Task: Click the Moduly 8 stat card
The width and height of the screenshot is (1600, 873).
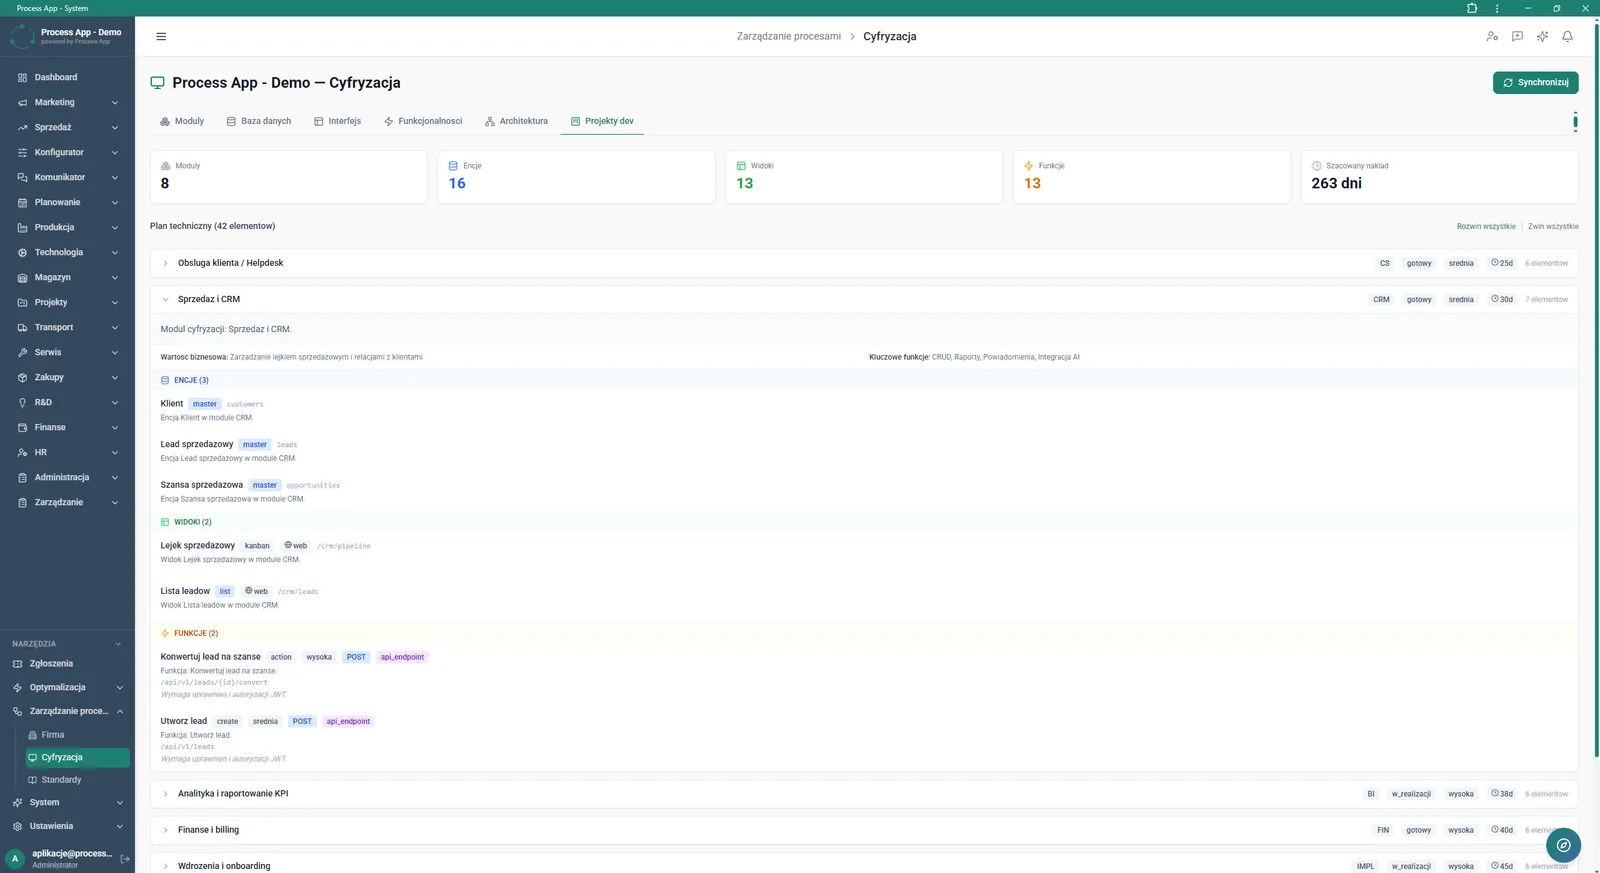Action: 288,177
